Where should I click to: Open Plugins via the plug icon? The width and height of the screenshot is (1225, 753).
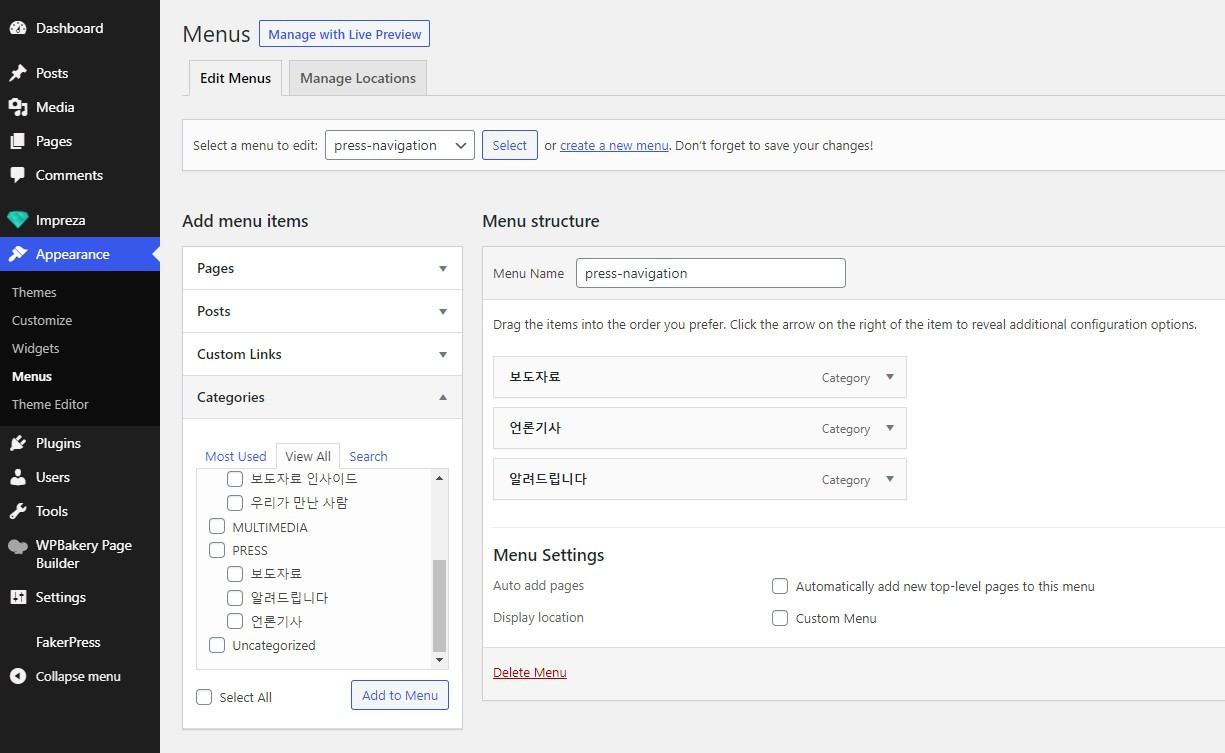click(18, 443)
